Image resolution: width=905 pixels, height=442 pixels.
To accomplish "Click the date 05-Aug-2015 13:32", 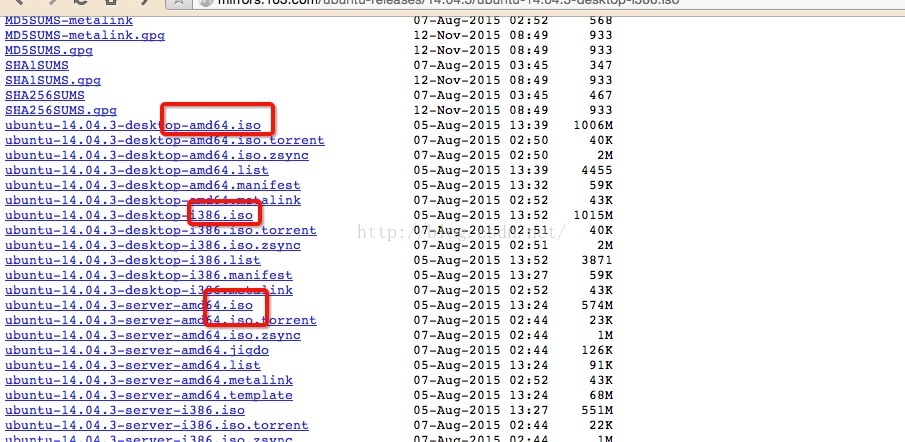I will 481,185.
